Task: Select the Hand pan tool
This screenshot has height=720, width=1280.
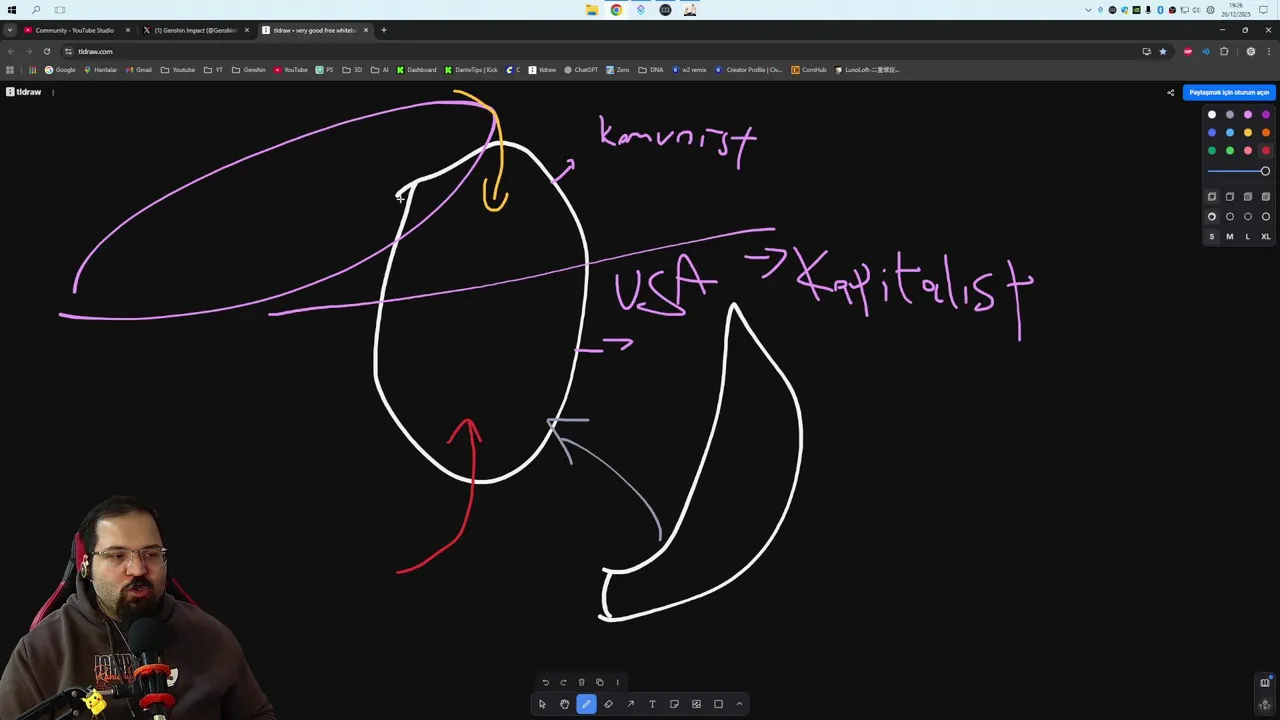Action: [564, 704]
